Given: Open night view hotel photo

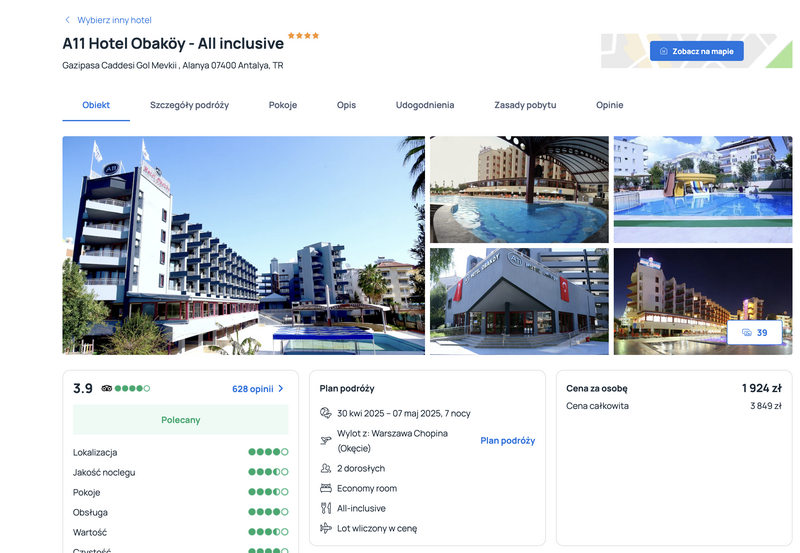Looking at the screenshot, I should [703, 301].
